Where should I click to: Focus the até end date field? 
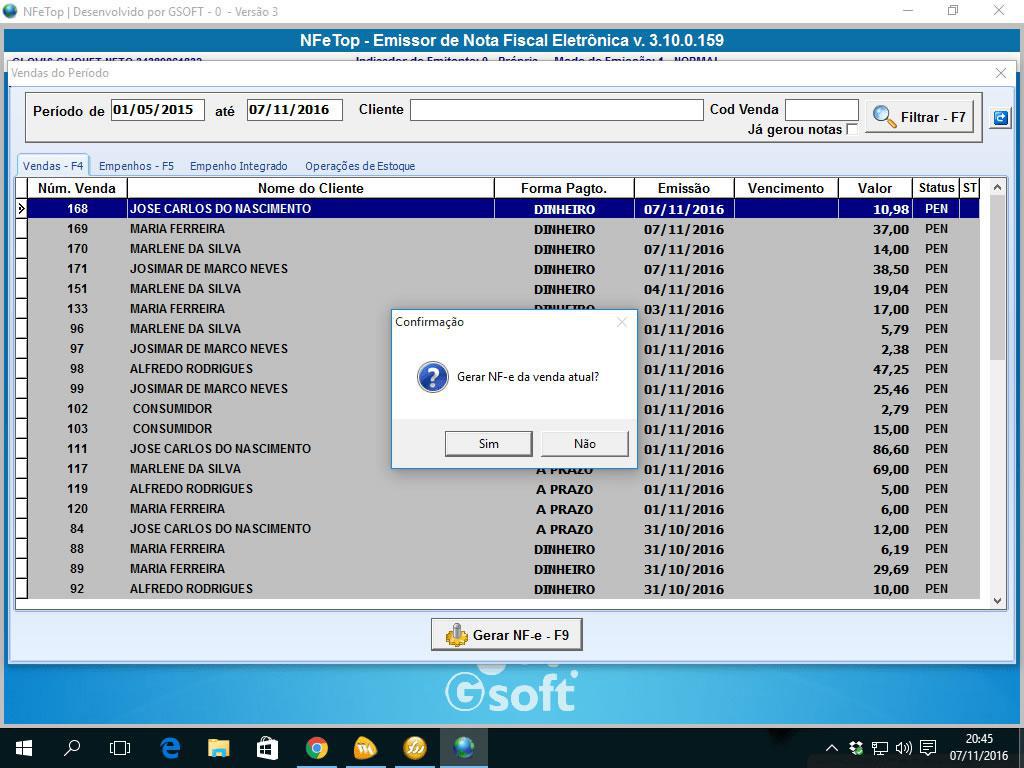pos(295,110)
